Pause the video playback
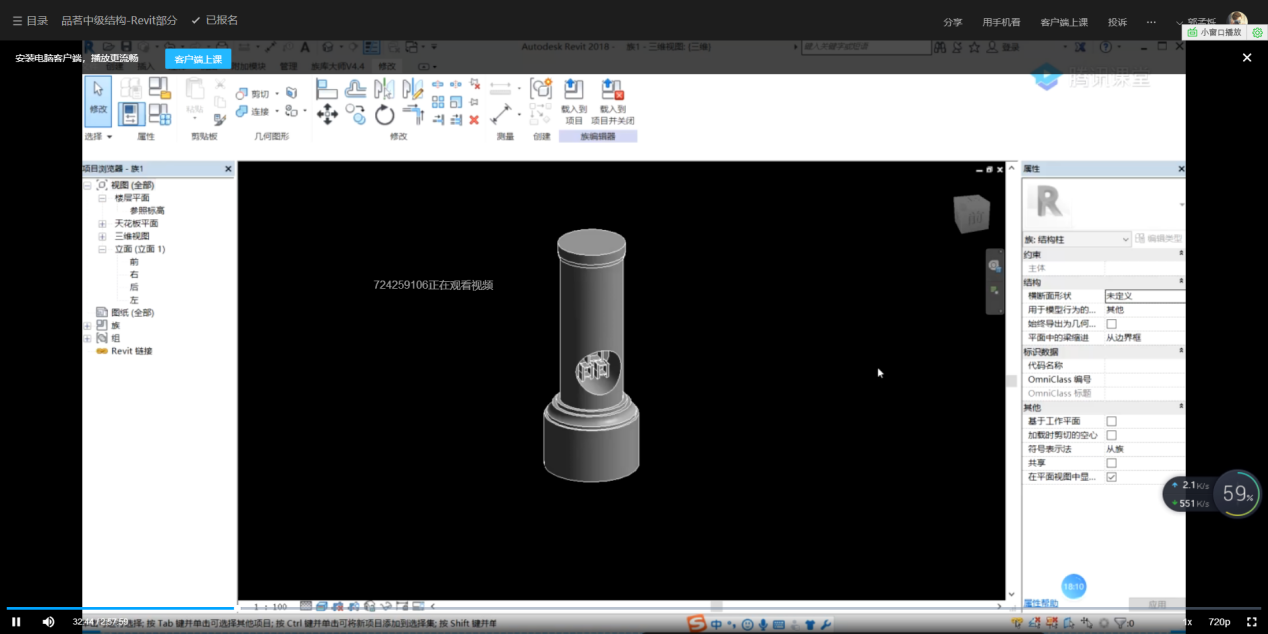1268x634 pixels. coord(17,622)
